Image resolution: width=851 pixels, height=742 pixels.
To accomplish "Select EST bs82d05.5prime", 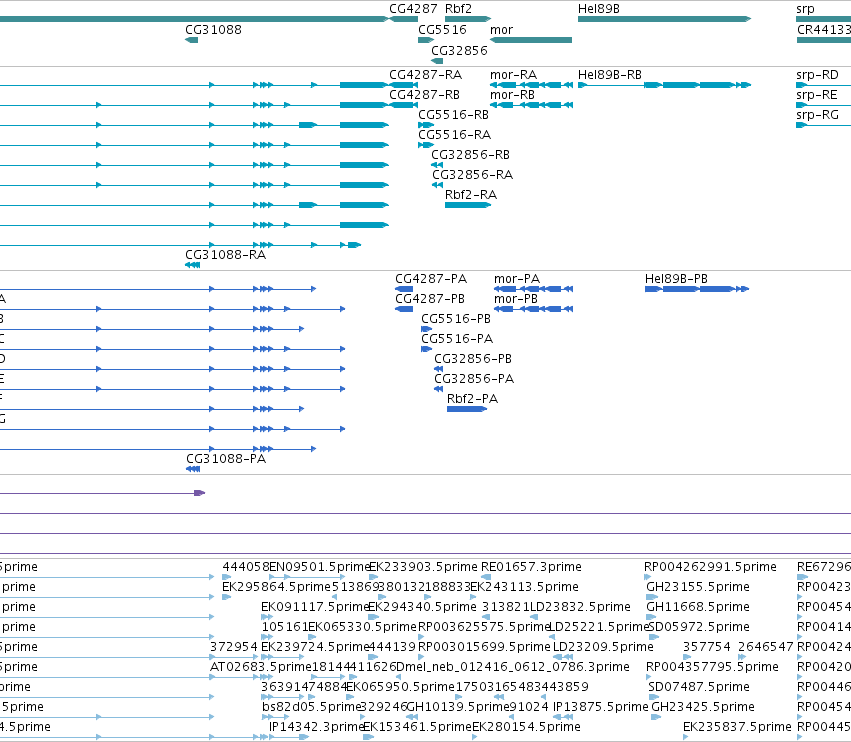I will [x=312, y=707].
